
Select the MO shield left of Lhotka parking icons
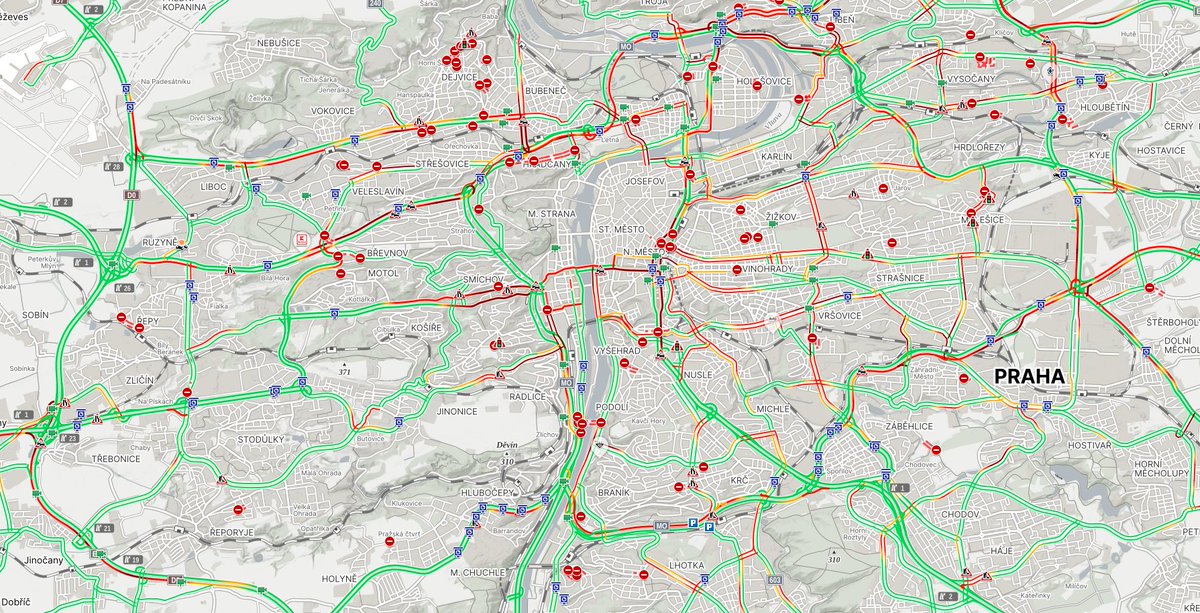pyautogui.click(x=660, y=525)
